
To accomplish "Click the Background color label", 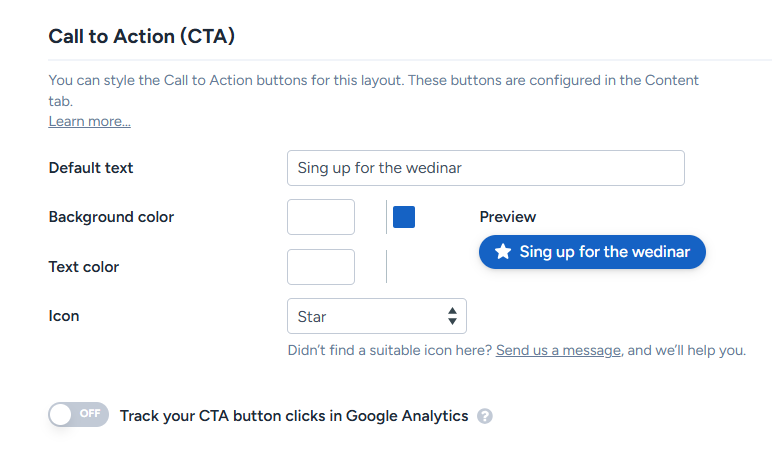I will pos(111,217).
